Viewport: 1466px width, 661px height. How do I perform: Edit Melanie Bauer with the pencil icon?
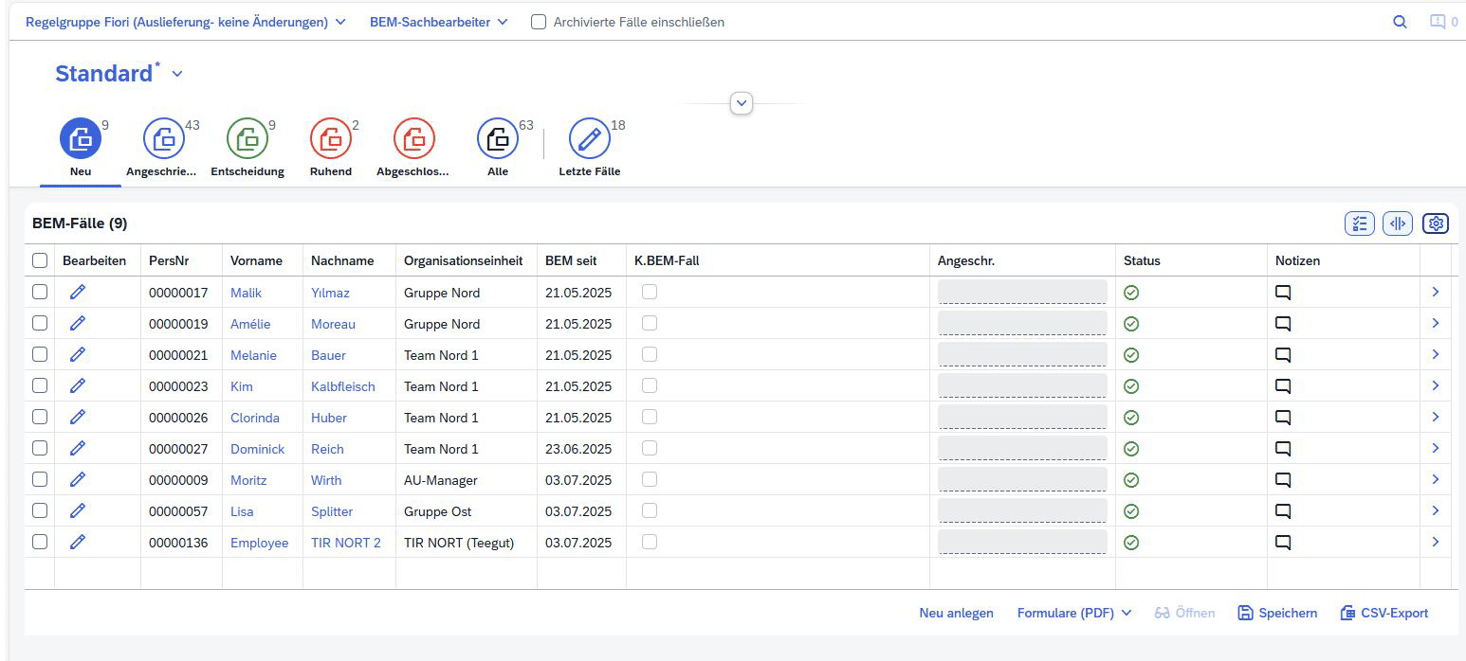coord(77,354)
